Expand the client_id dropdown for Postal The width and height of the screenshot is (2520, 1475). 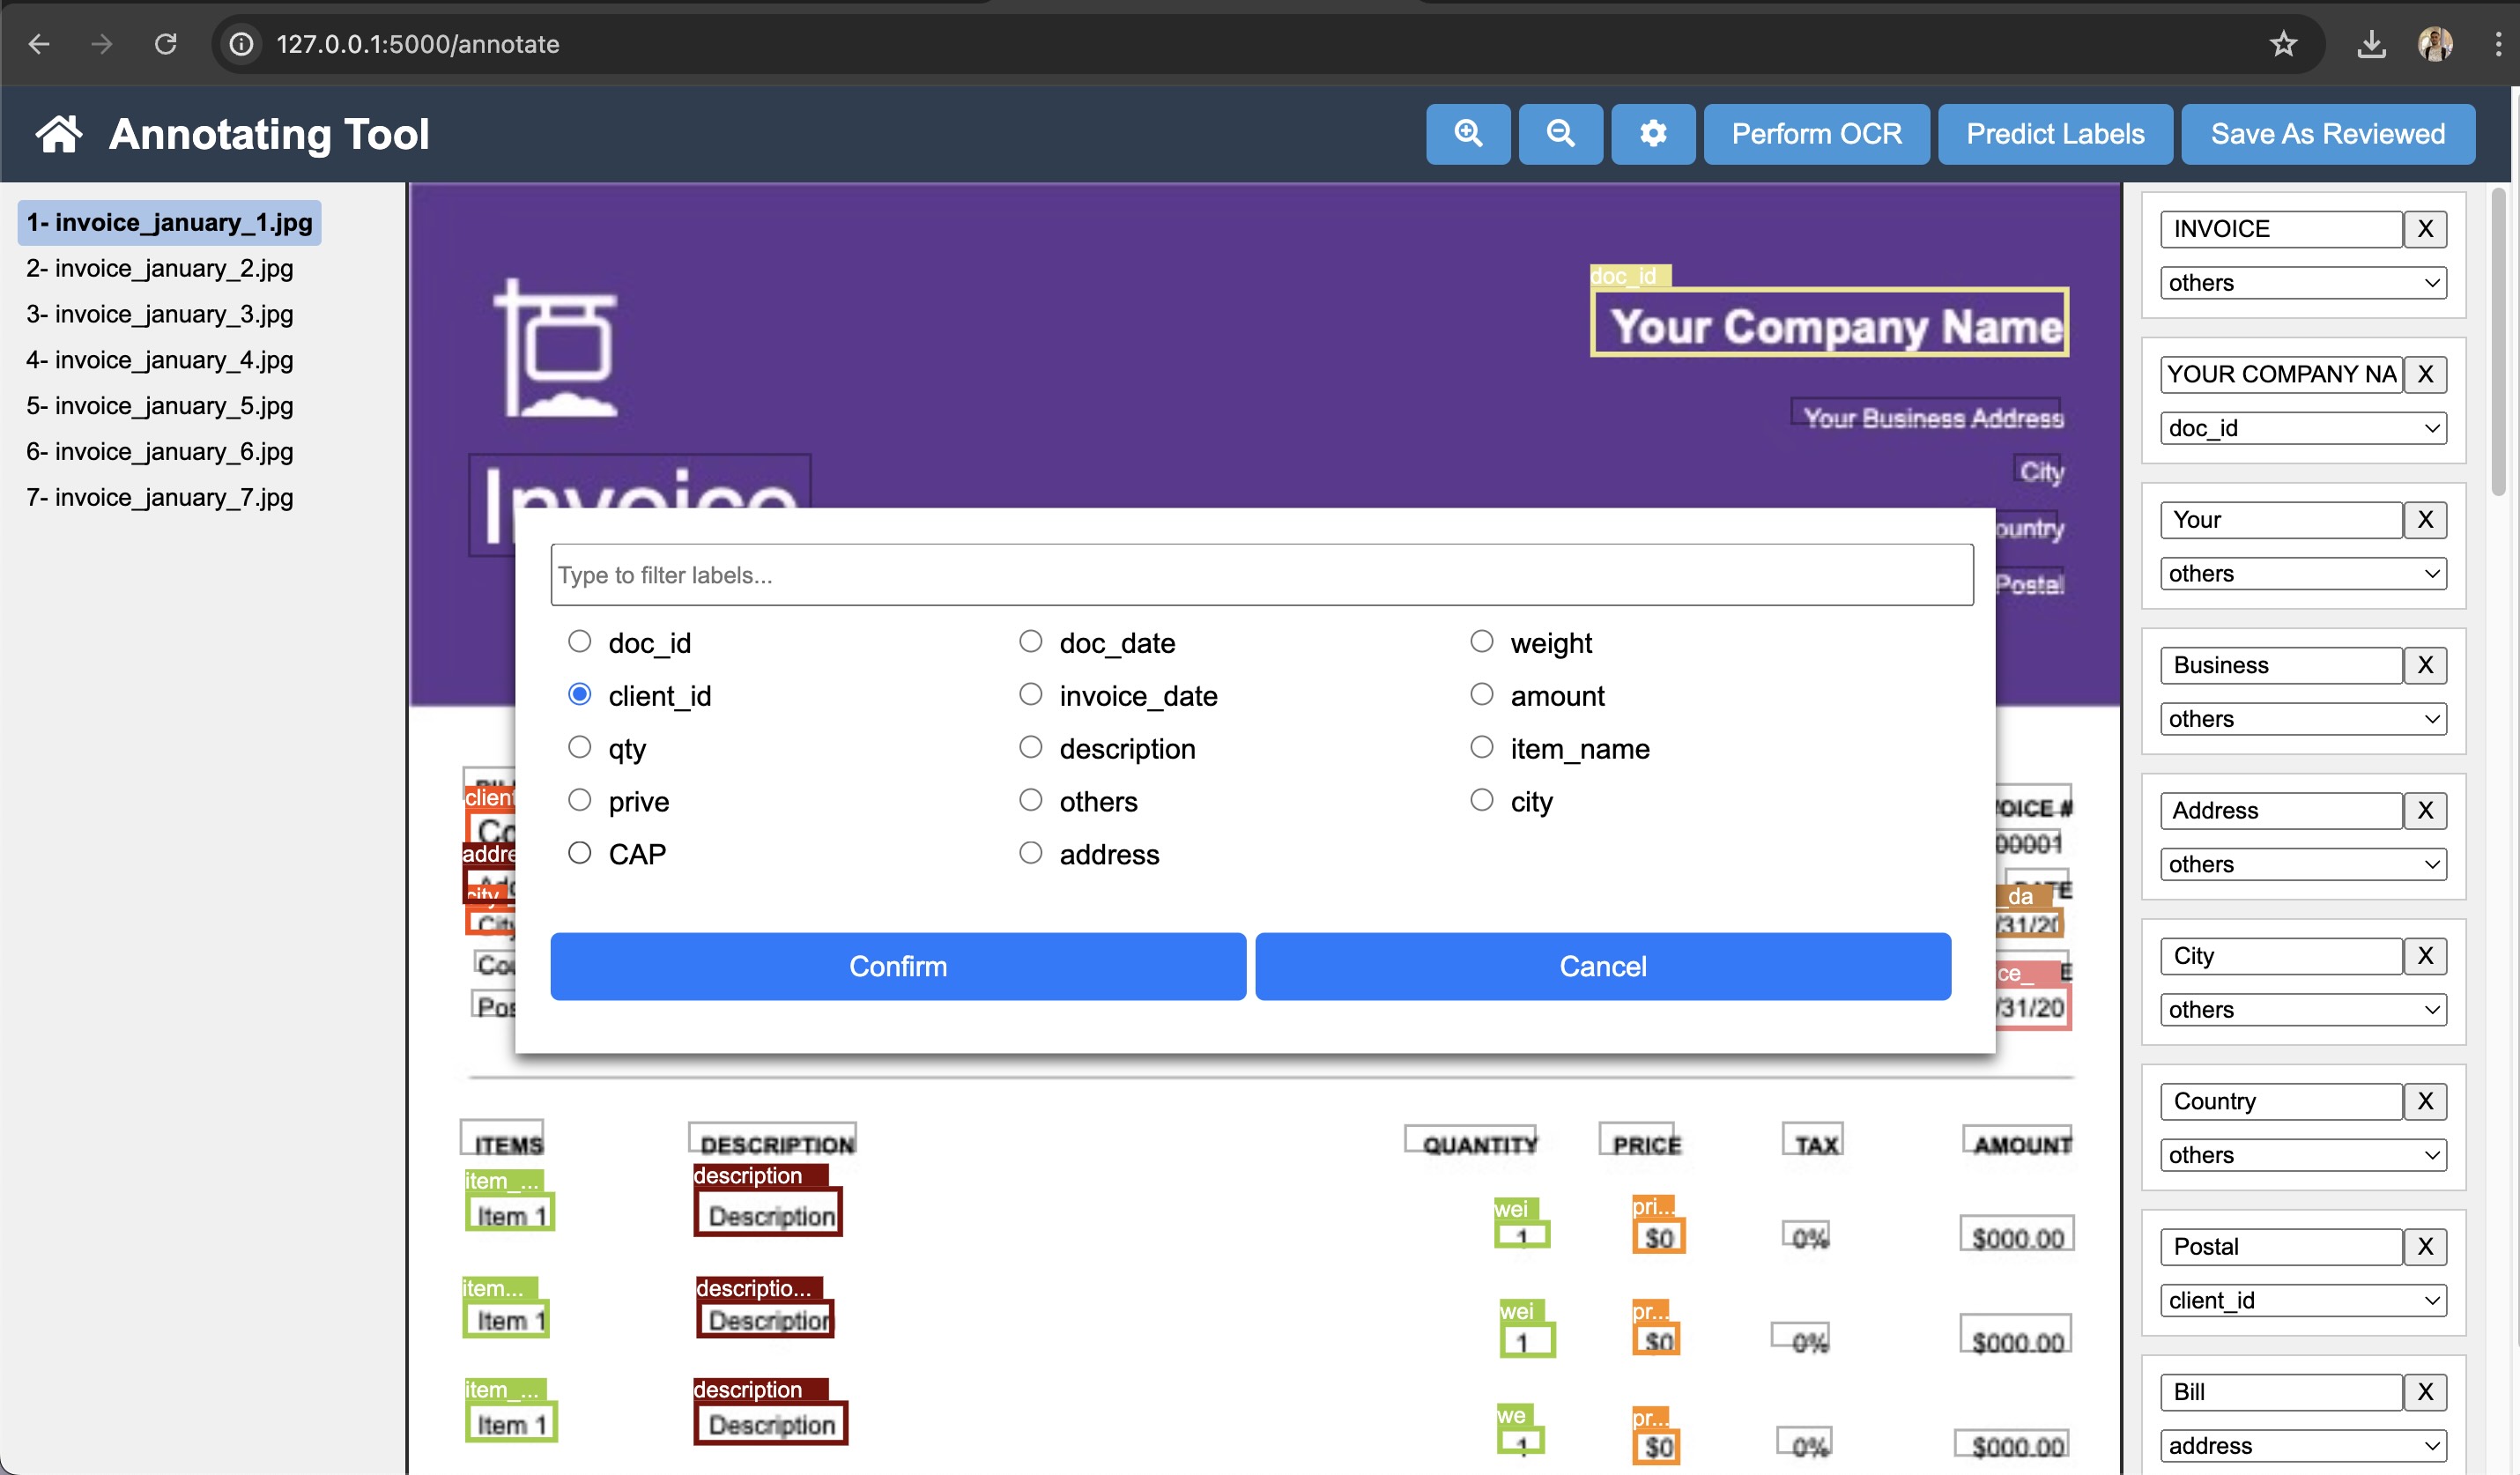click(2302, 1300)
